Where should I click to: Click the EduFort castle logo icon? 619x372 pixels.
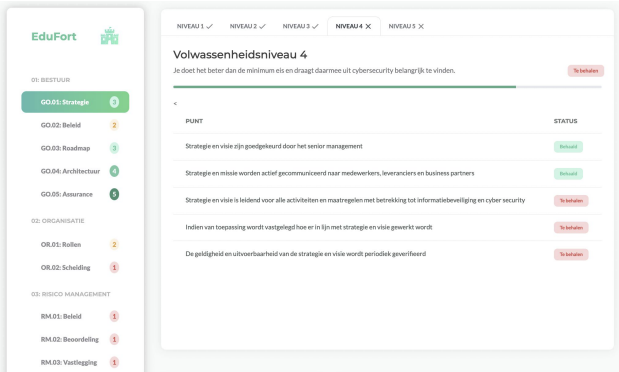pyautogui.click(x=109, y=36)
